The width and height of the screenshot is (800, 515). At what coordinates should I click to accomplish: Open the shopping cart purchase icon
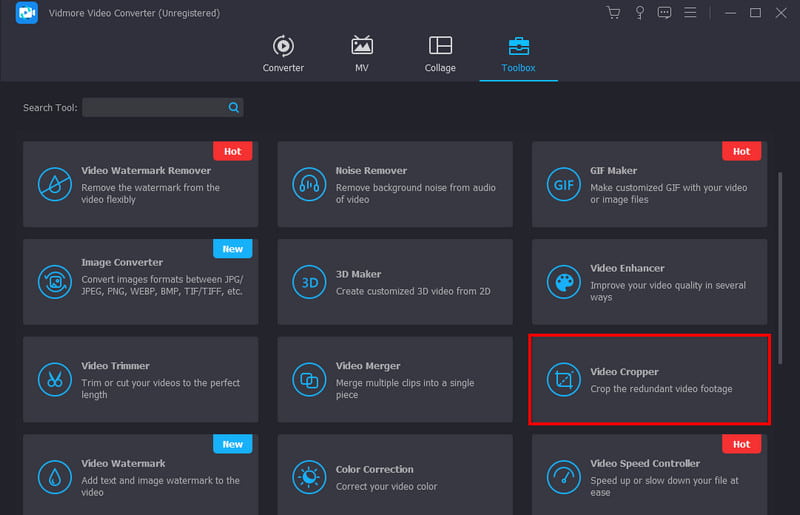point(613,13)
